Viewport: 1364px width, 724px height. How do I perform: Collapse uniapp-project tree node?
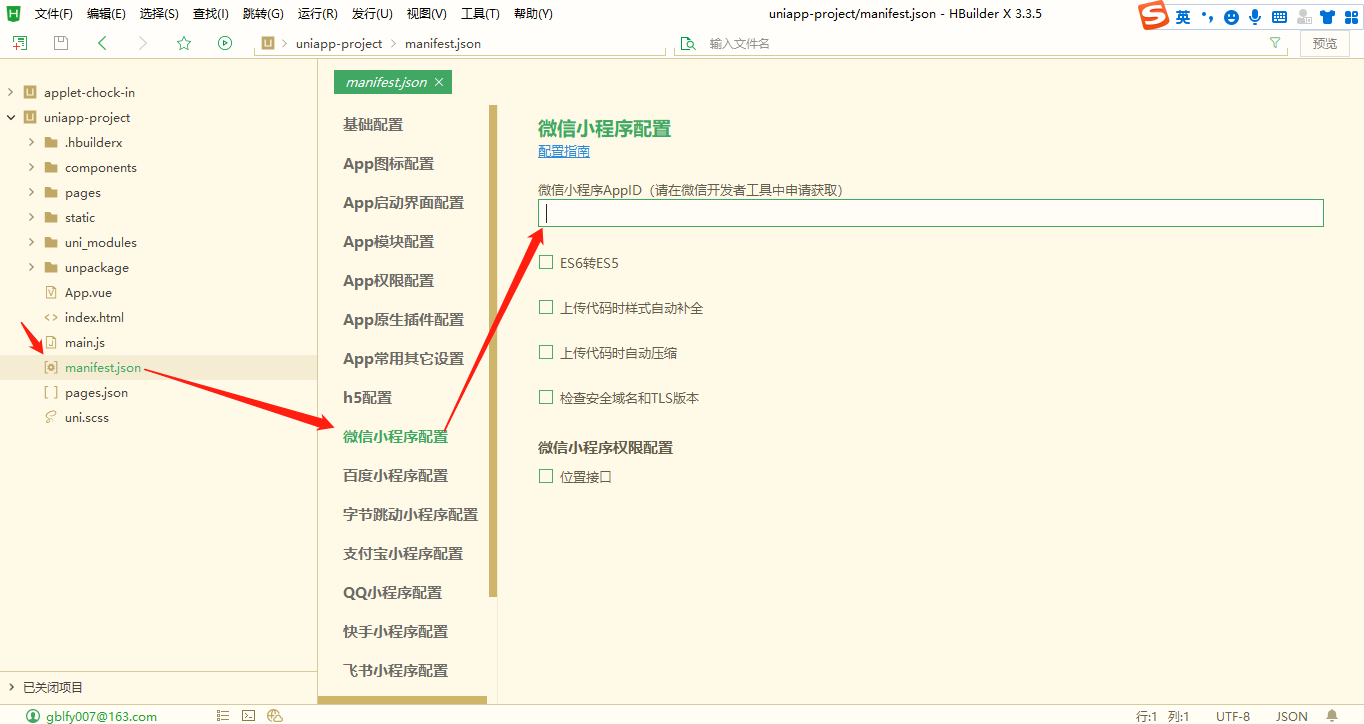(x=11, y=117)
